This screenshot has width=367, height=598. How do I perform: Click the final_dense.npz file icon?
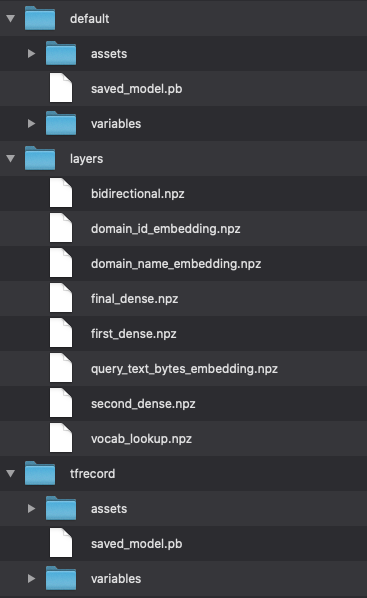61,298
